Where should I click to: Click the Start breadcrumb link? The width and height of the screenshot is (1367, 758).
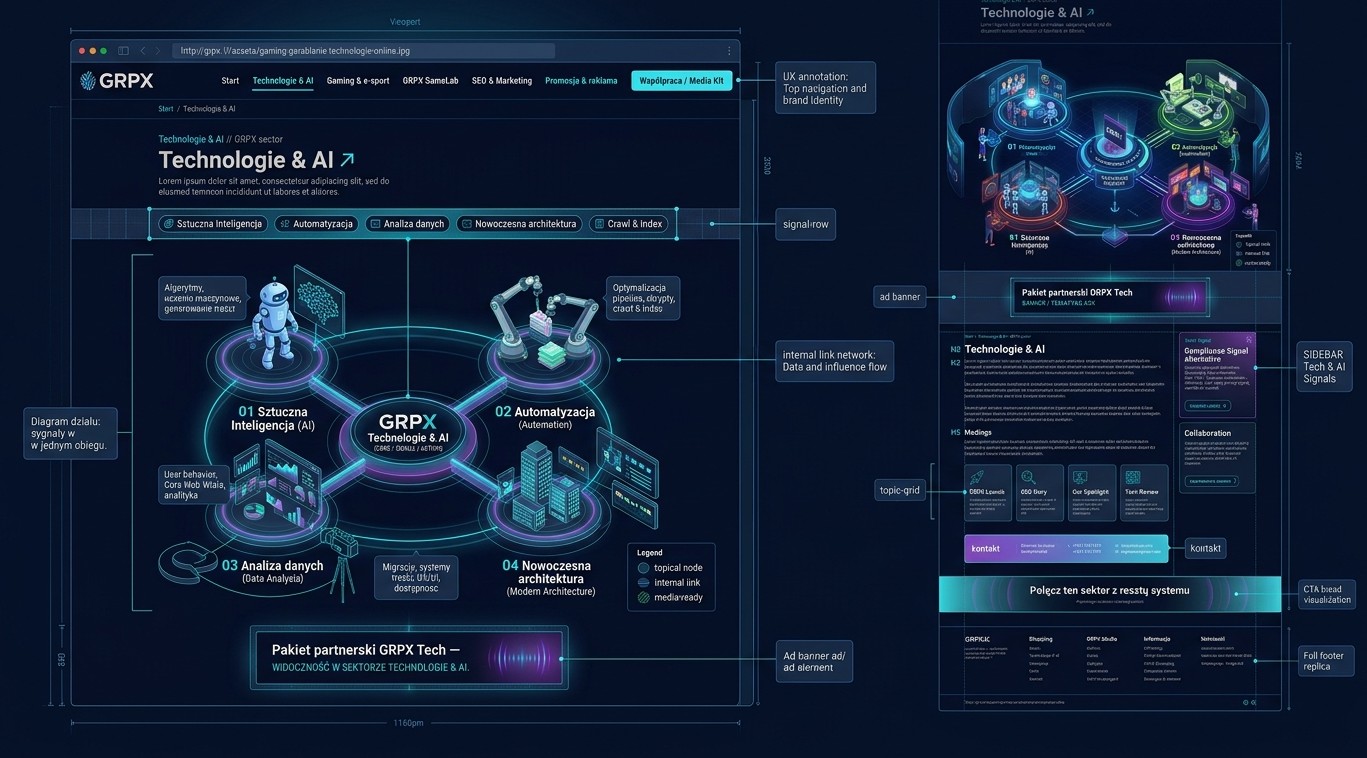click(165, 109)
